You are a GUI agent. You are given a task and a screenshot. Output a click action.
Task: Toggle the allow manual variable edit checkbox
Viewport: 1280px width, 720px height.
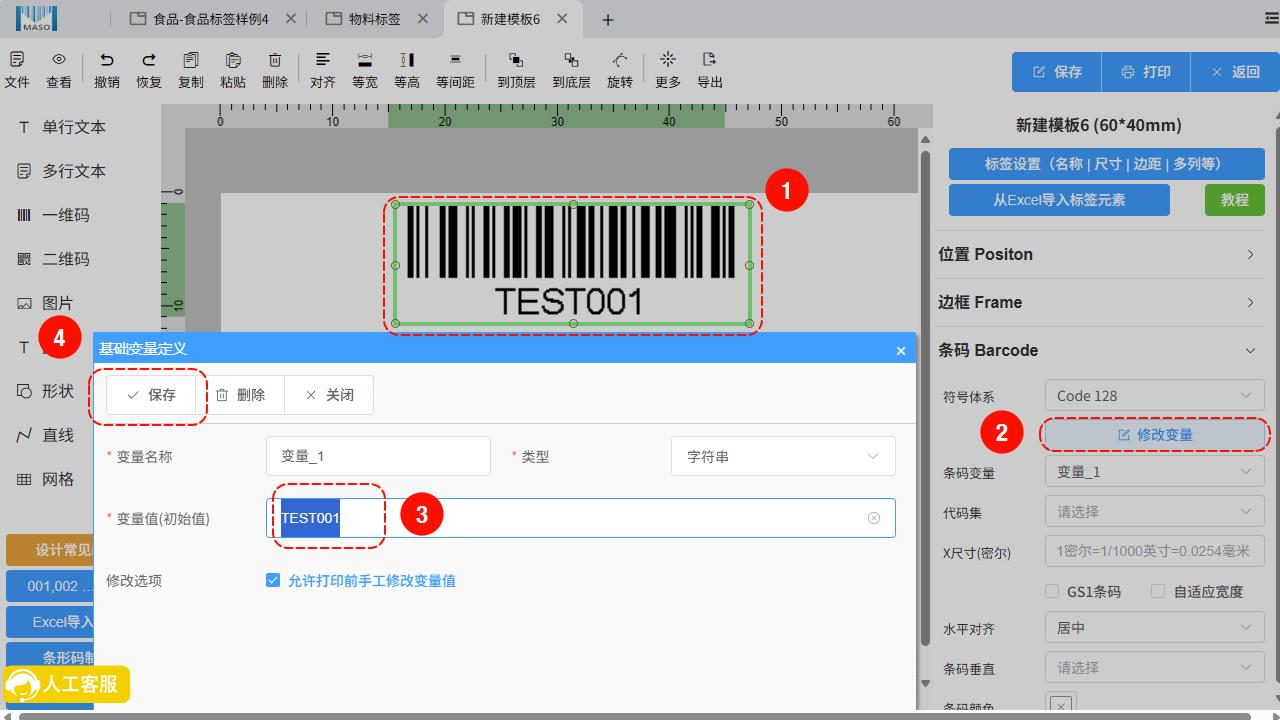(x=273, y=580)
